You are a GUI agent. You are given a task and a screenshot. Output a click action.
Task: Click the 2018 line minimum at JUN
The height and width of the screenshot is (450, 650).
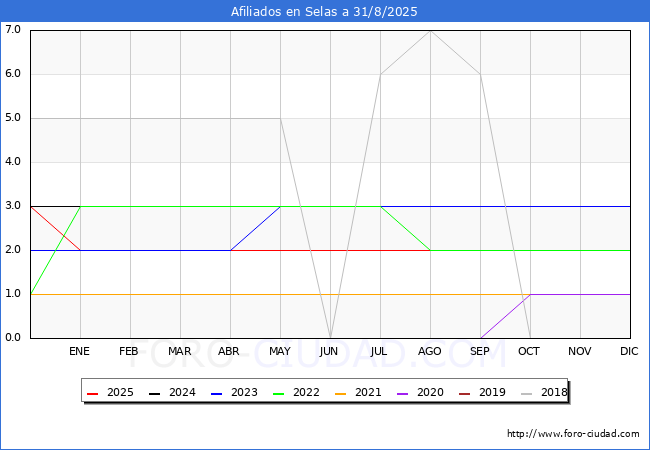pos(330,337)
